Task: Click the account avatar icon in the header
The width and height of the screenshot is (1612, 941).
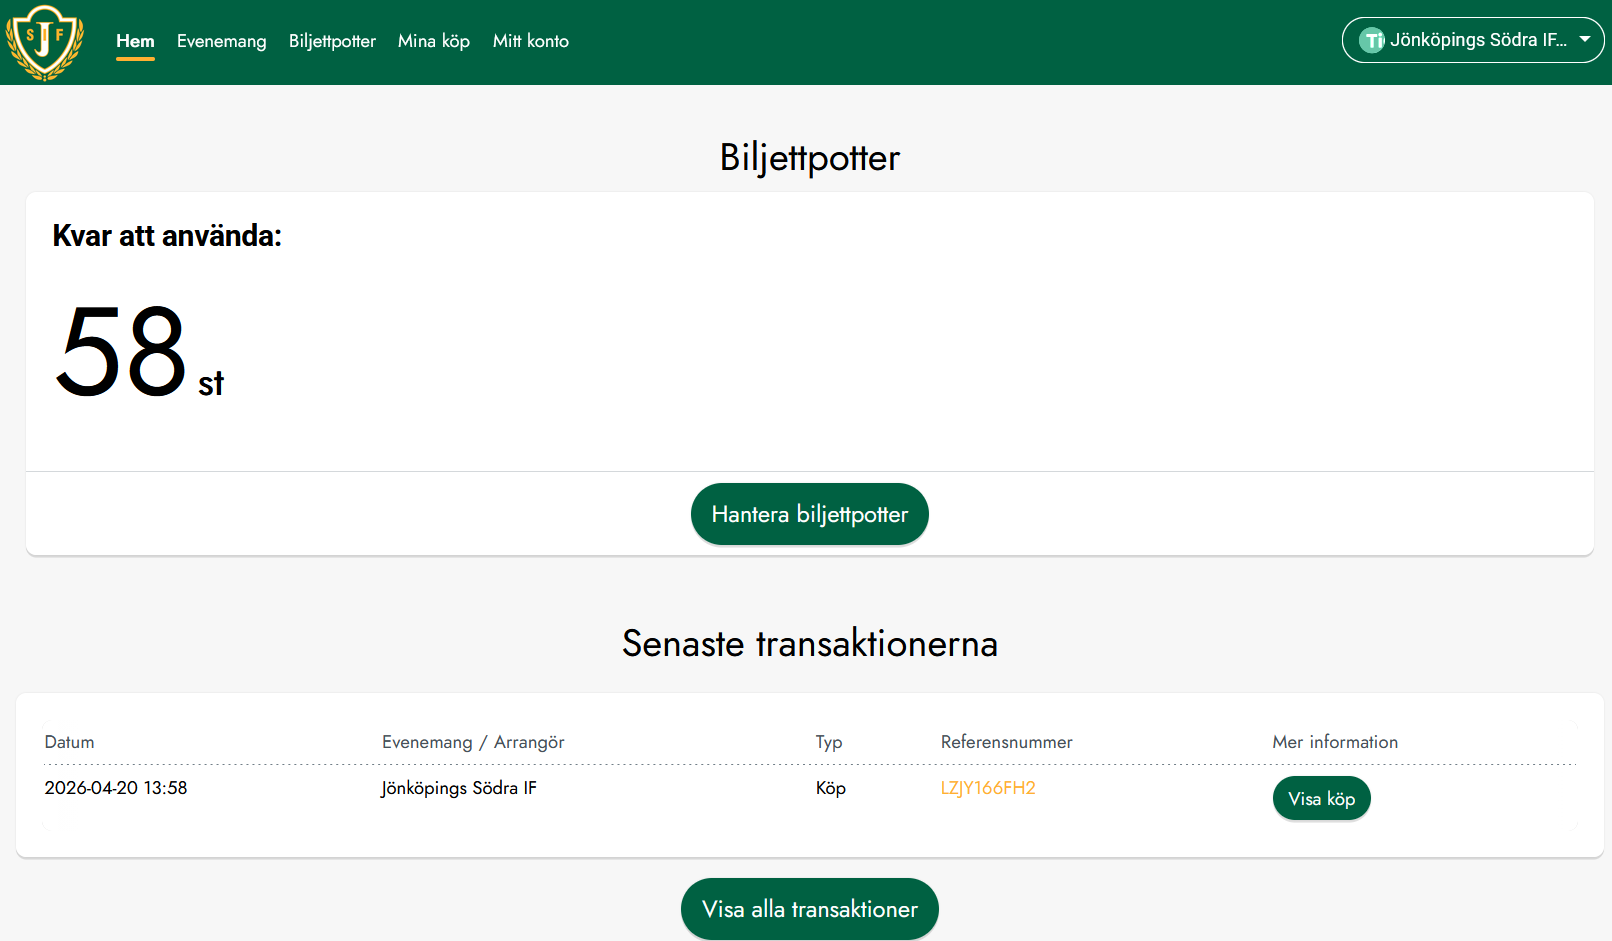Action: 1372,41
